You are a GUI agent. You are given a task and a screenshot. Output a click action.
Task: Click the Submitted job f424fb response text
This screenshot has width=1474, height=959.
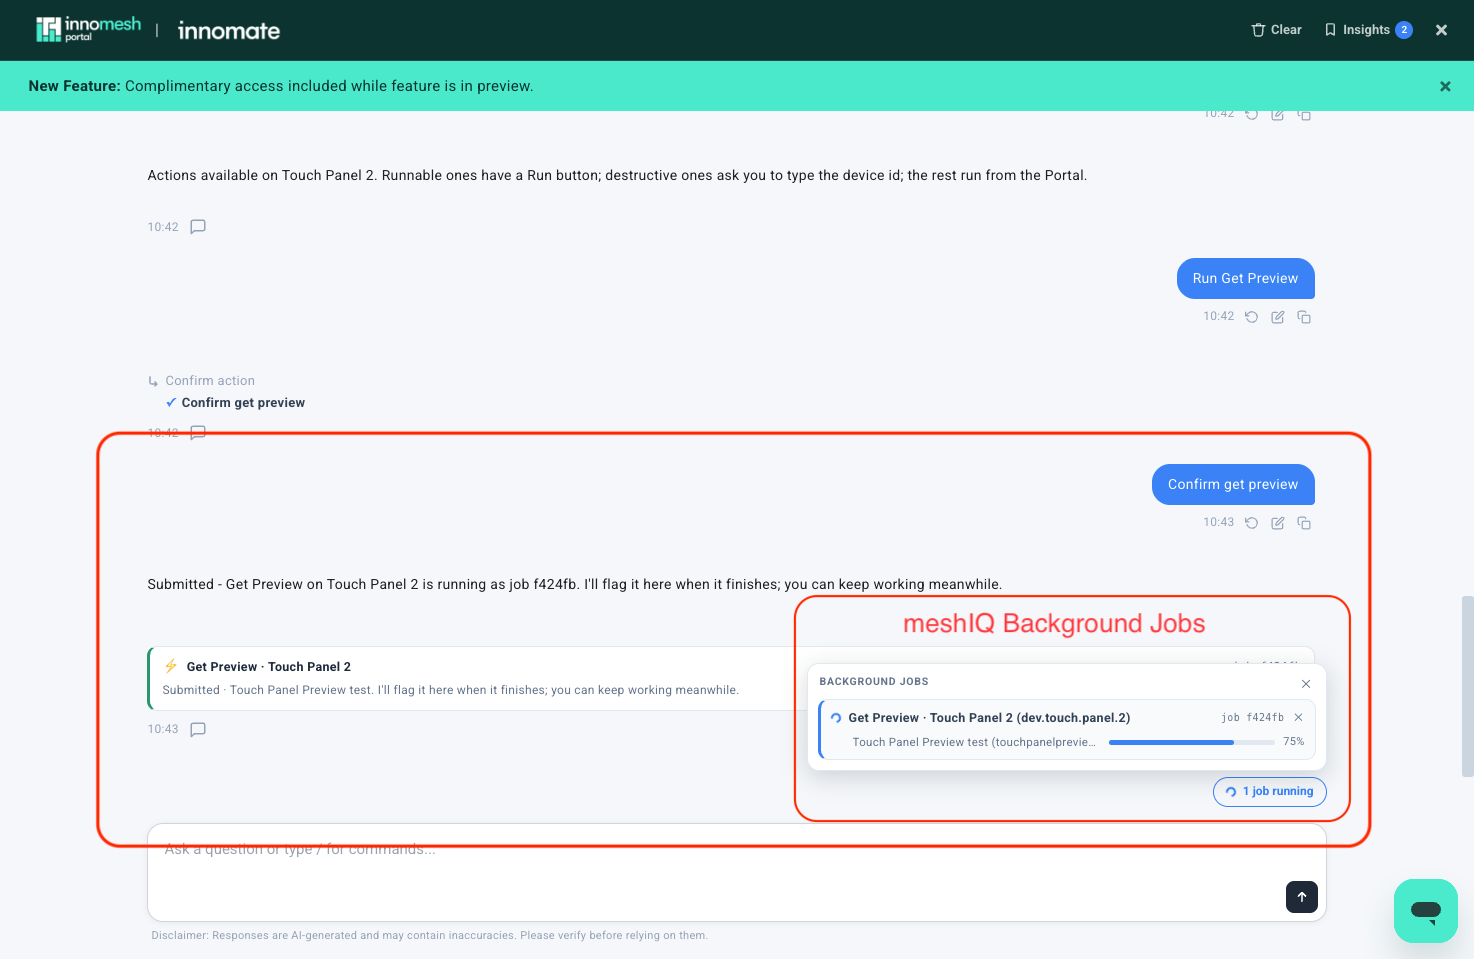[x=574, y=584]
